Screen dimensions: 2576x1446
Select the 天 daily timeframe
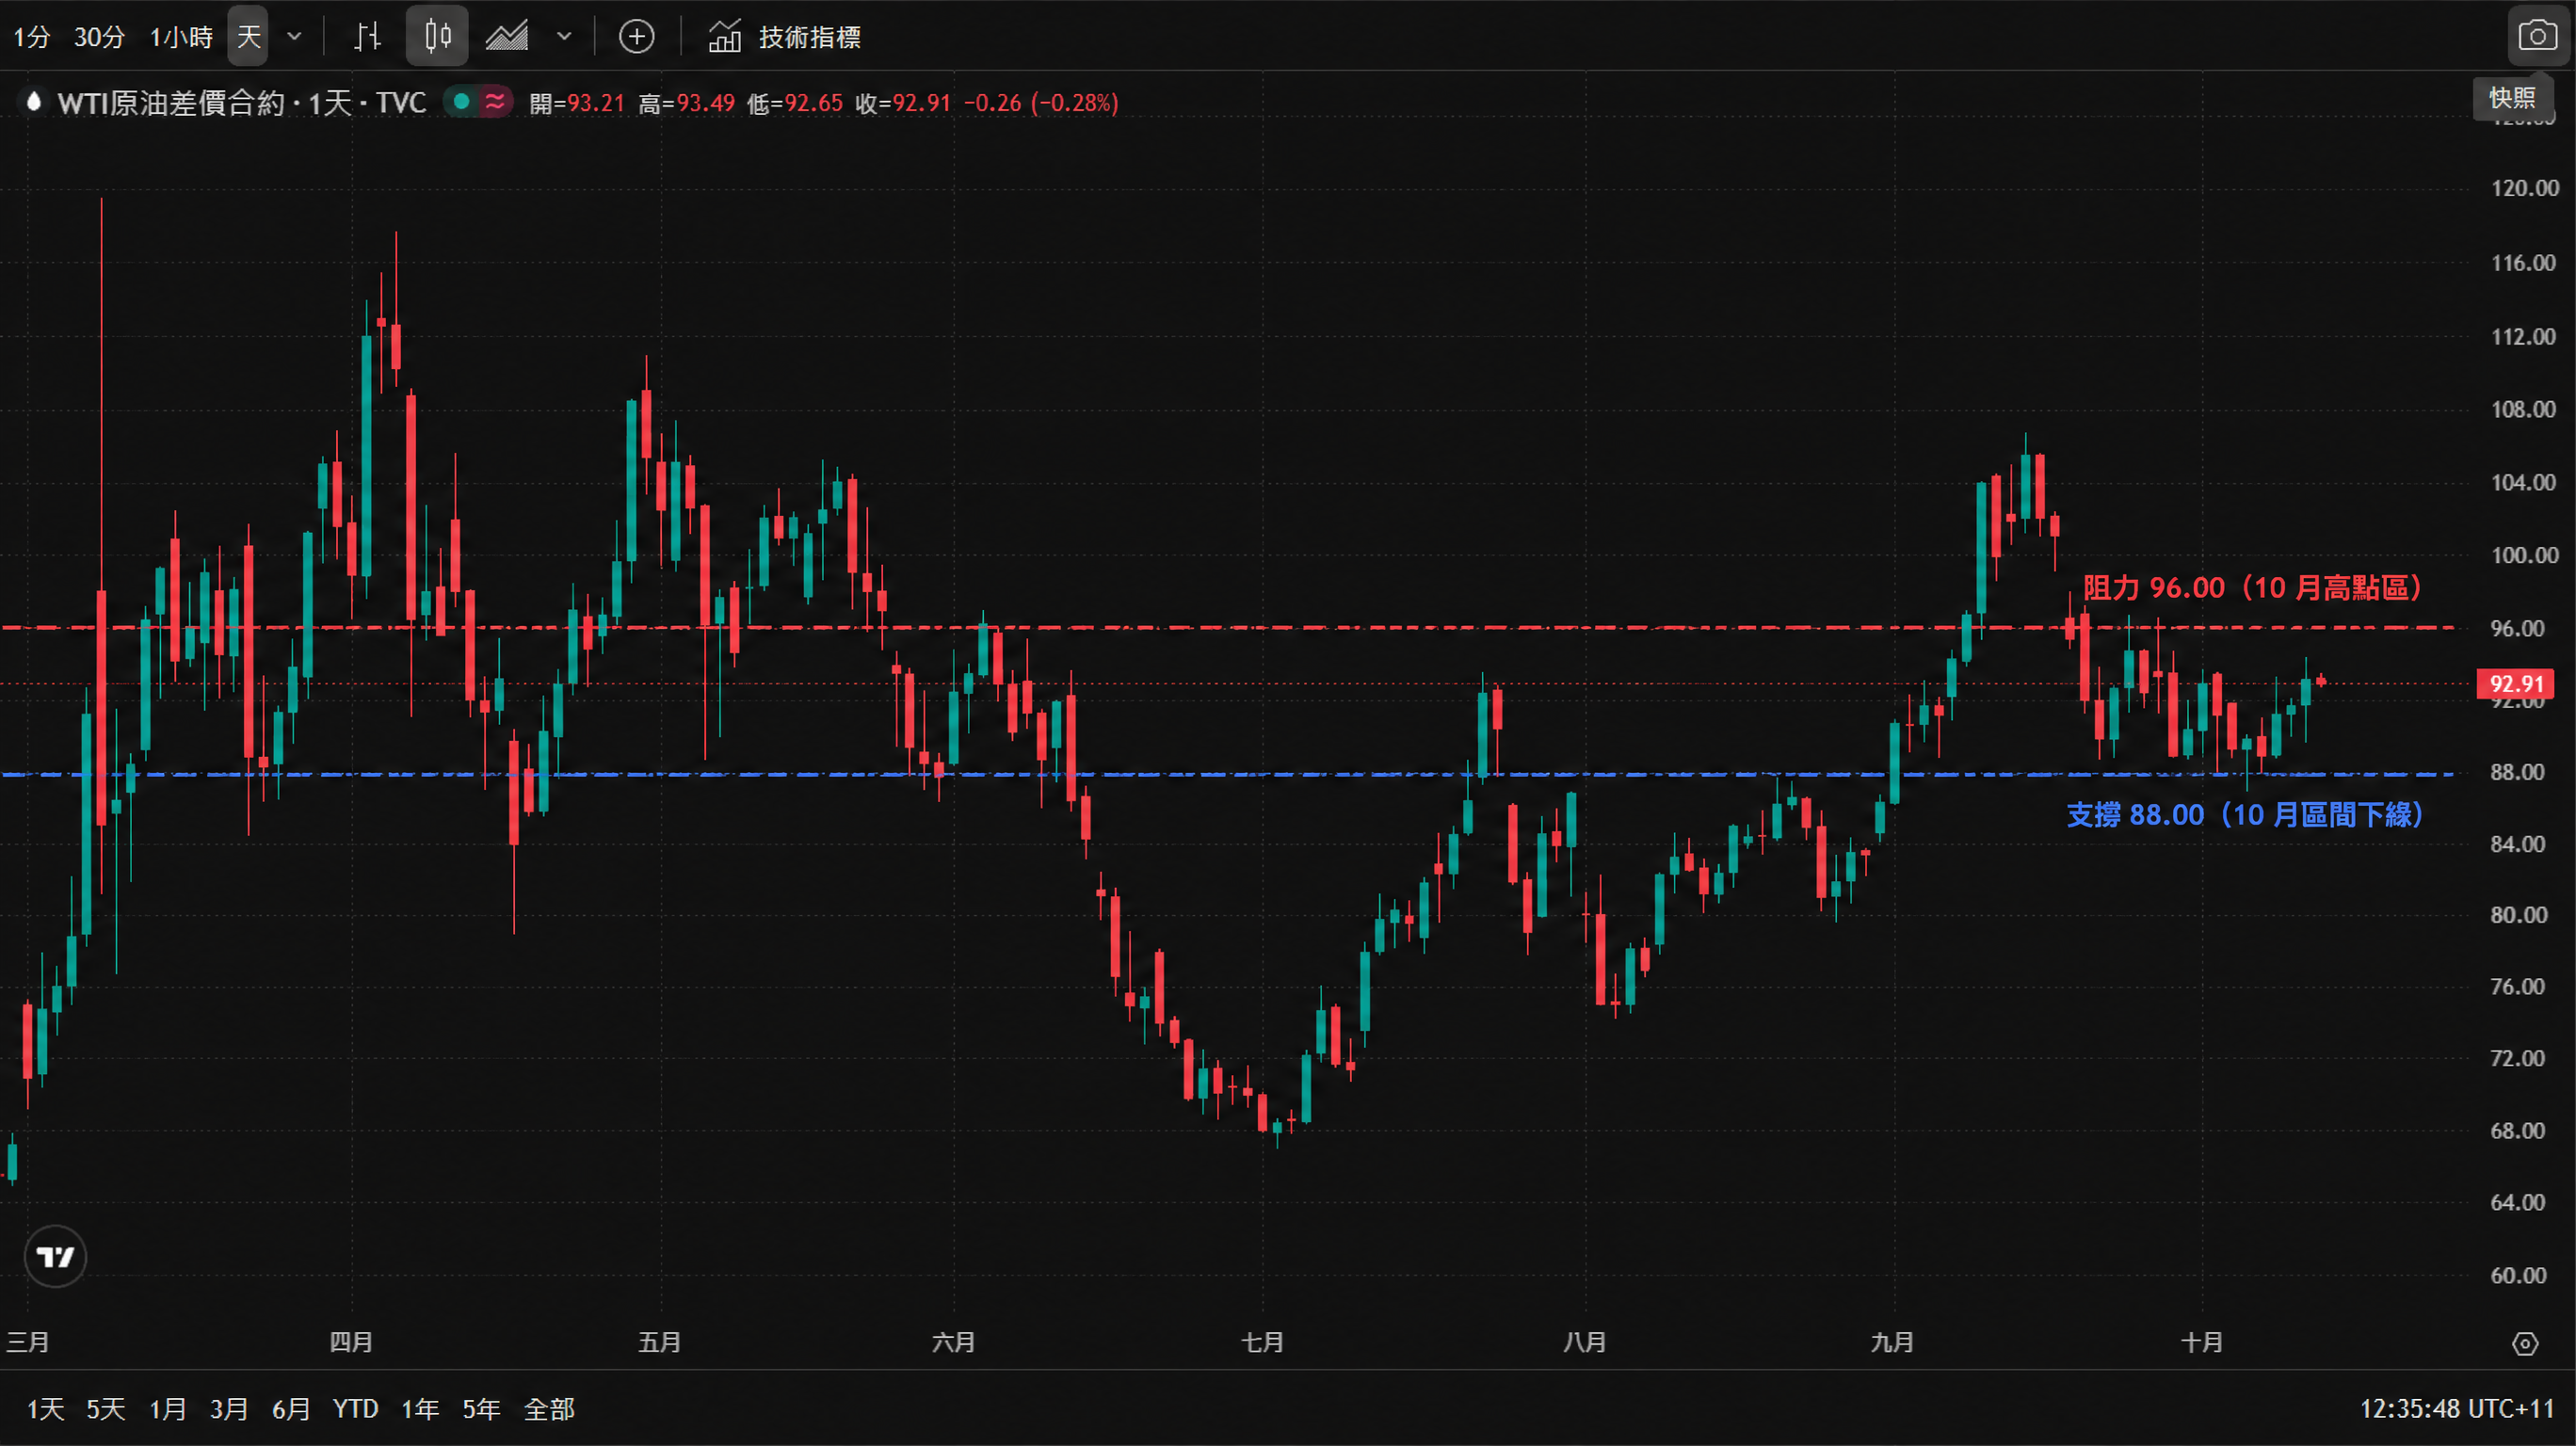tap(248, 37)
